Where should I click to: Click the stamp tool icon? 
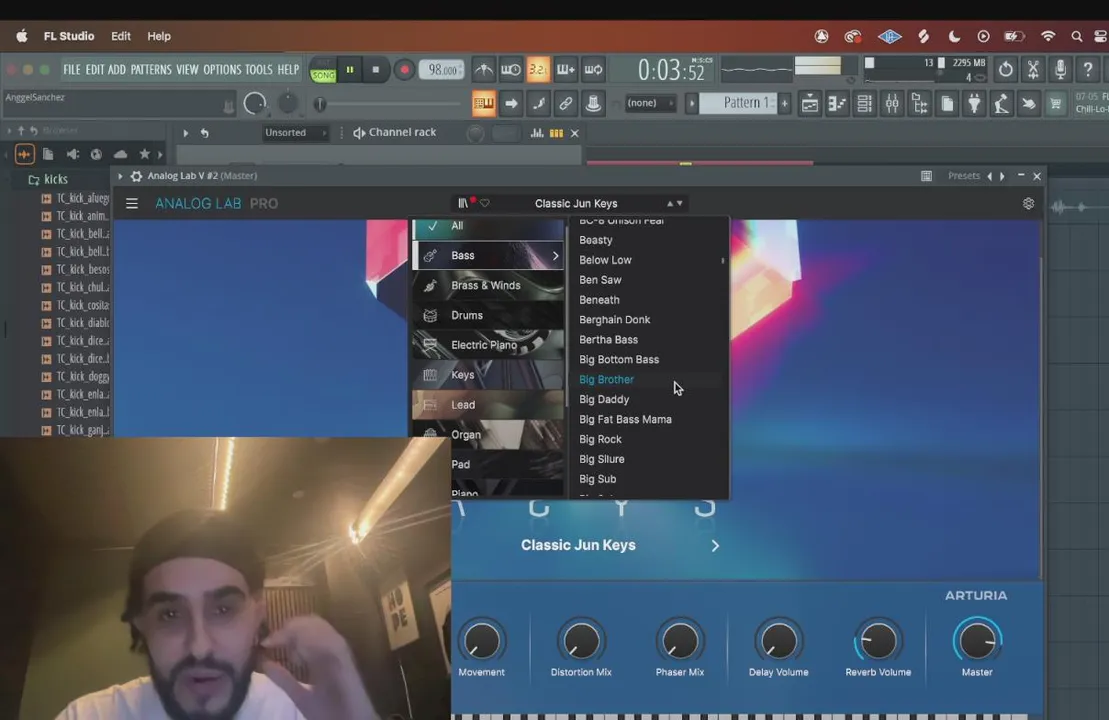tap(593, 103)
